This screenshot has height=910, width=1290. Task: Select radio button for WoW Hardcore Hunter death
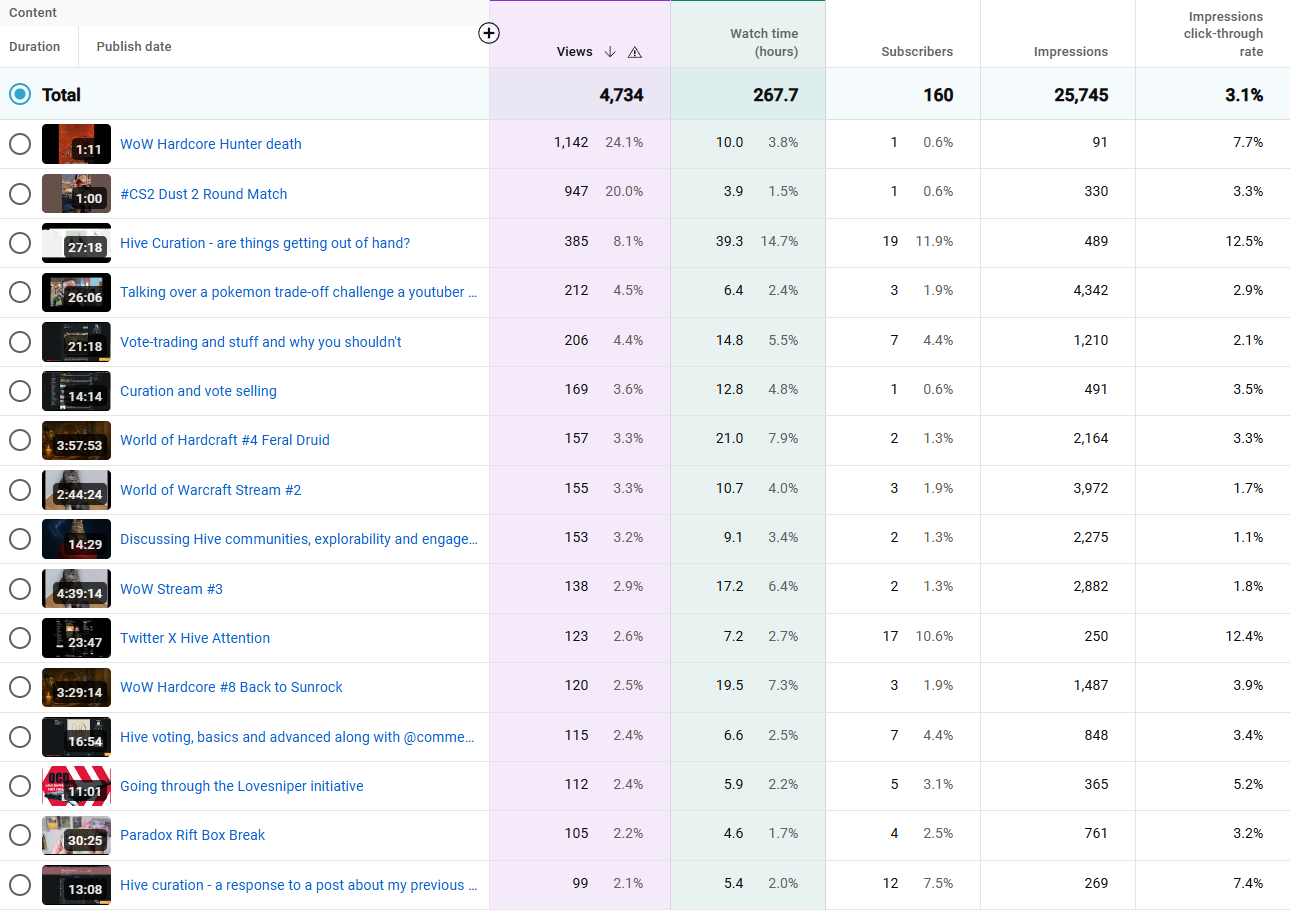pyautogui.click(x=20, y=144)
